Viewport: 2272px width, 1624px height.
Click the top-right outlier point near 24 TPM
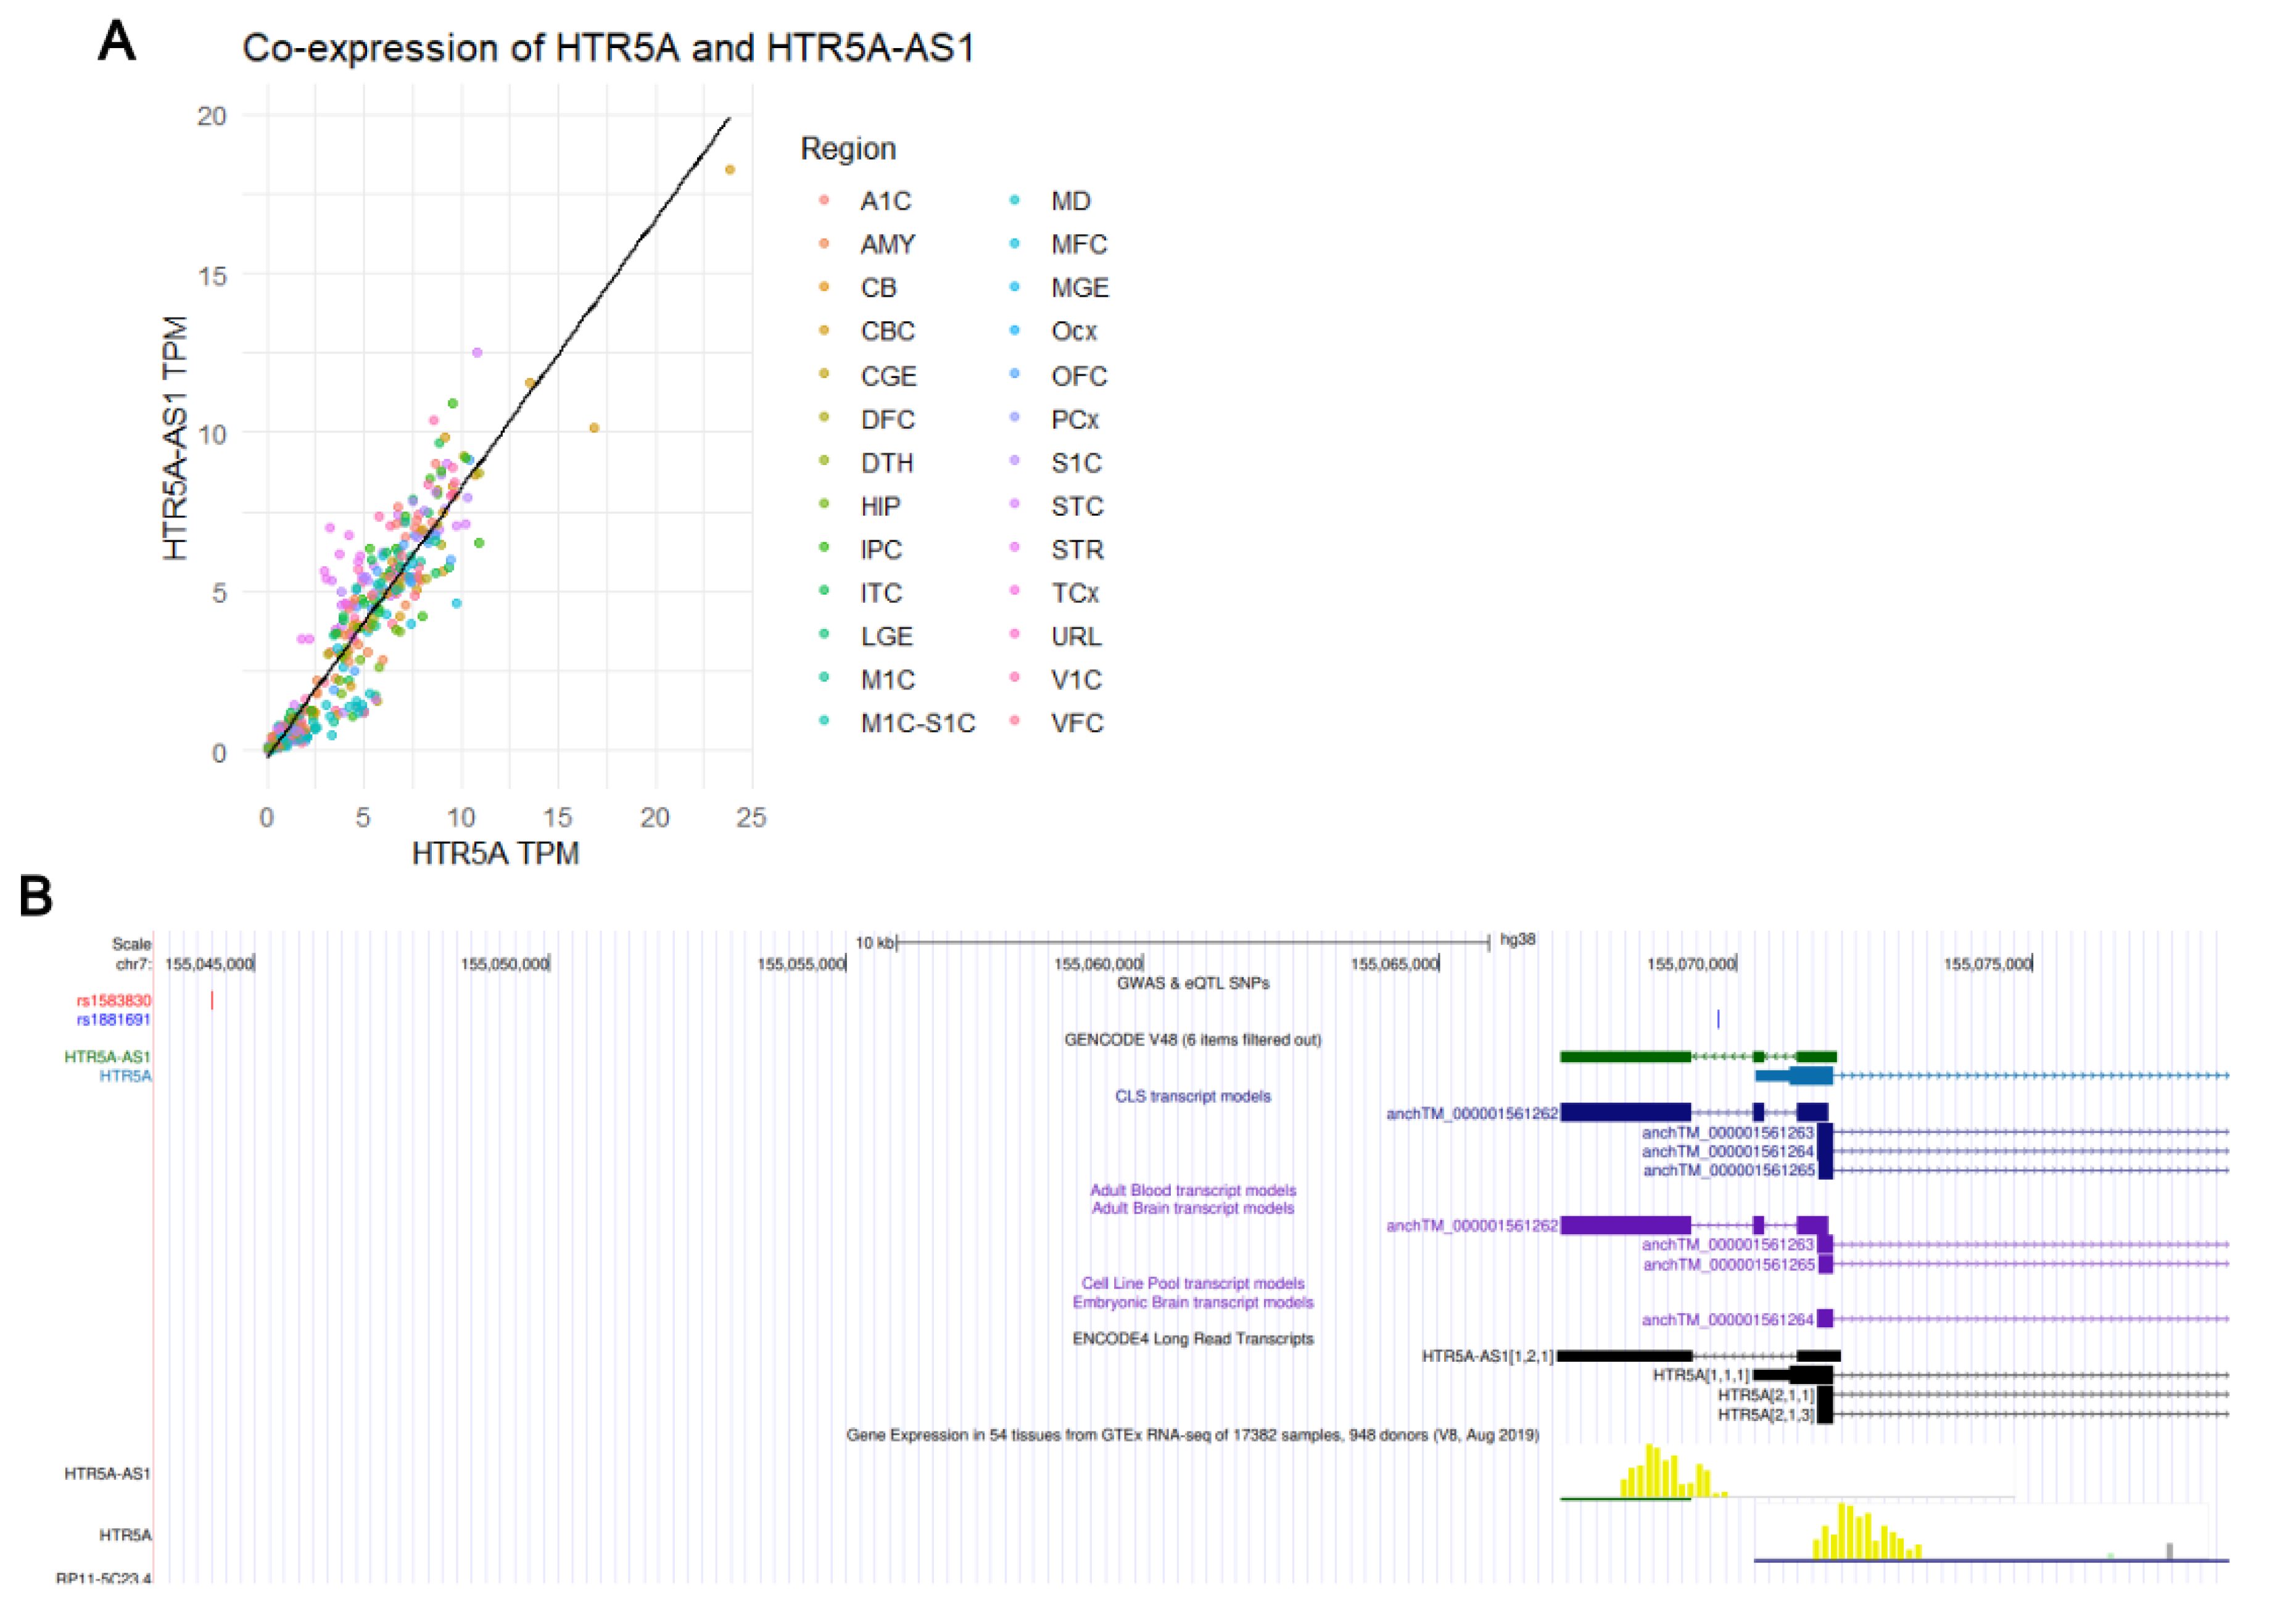(729, 170)
